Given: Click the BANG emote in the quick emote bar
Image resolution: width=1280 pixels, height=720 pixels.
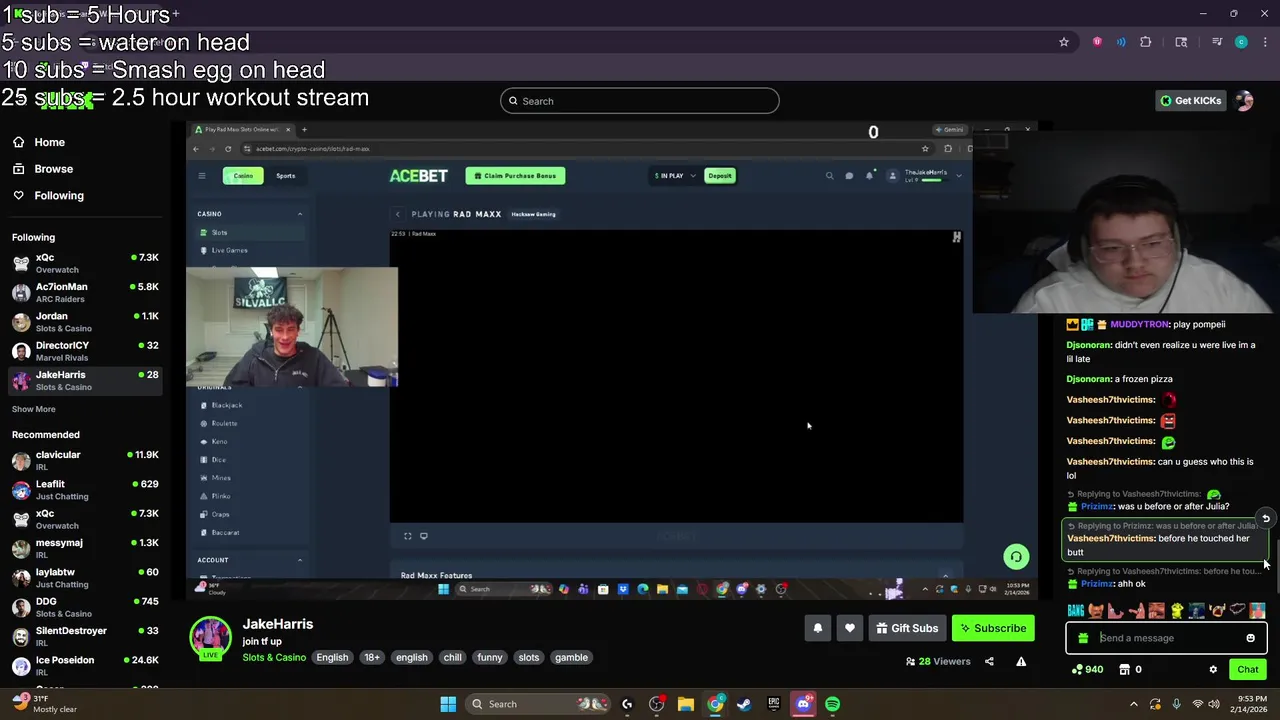Looking at the screenshot, I should 1076,610.
